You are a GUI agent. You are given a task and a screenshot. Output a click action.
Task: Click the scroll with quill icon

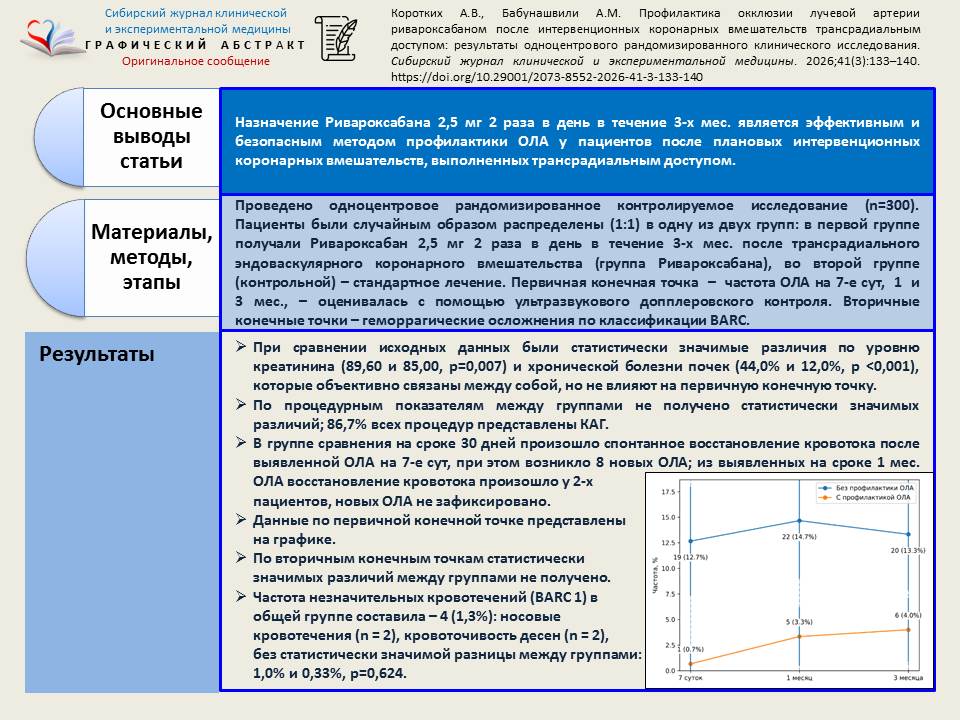click(336, 38)
